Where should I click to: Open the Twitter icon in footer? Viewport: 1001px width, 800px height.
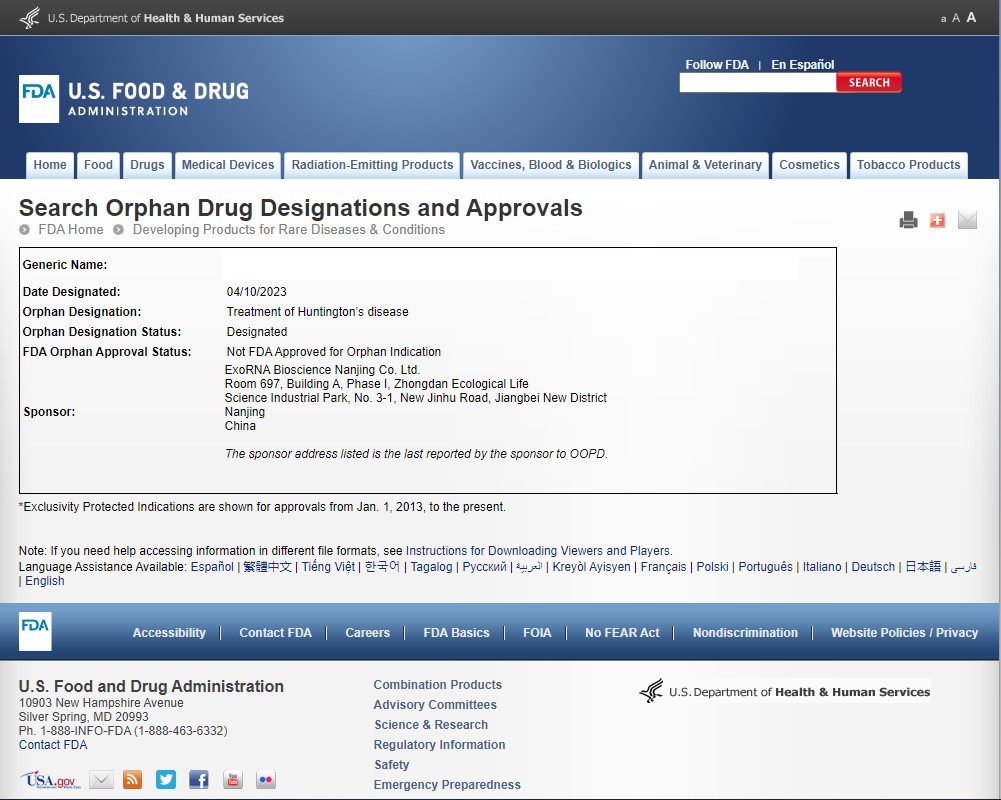(x=165, y=780)
